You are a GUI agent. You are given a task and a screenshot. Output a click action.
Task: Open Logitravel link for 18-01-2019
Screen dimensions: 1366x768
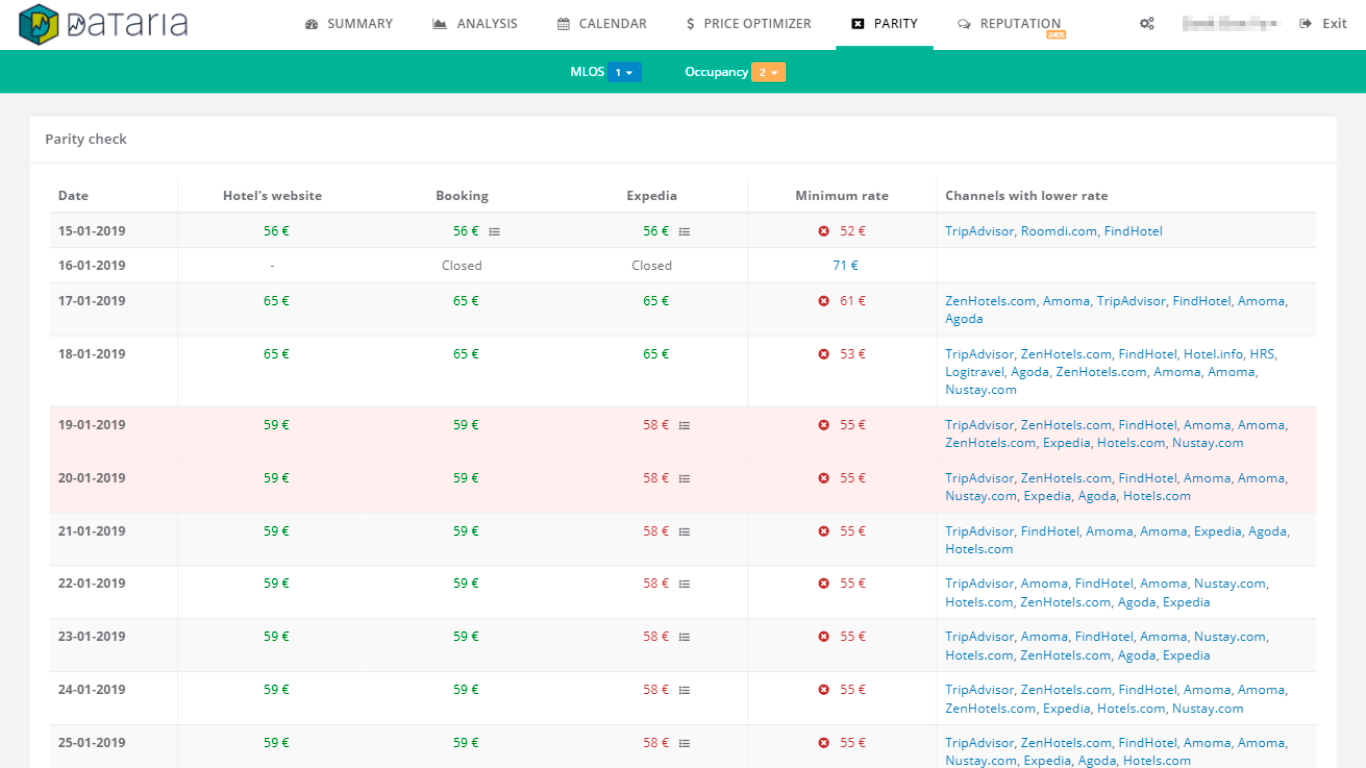pos(974,372)
